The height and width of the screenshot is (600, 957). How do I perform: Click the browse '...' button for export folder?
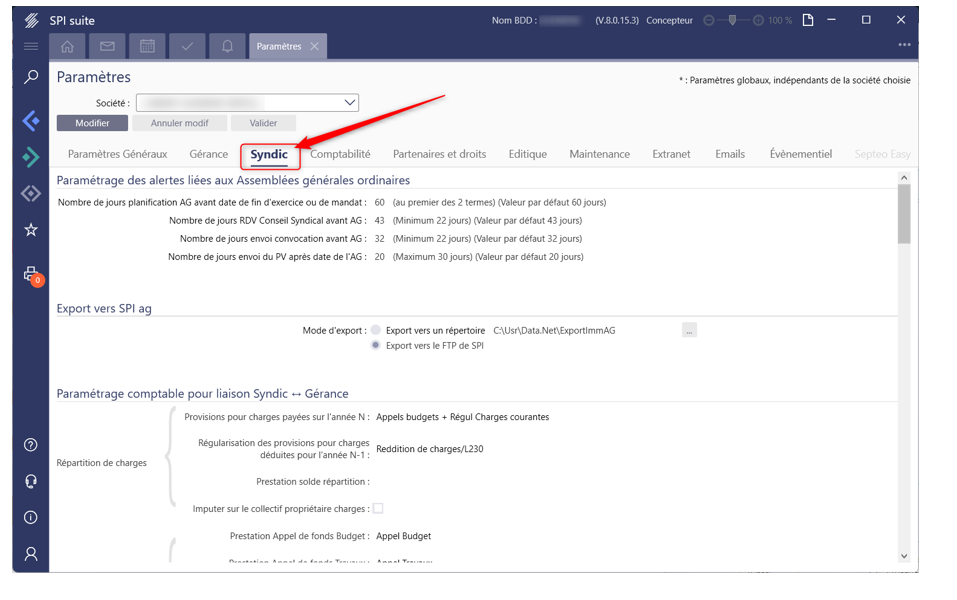click(689, 330)
